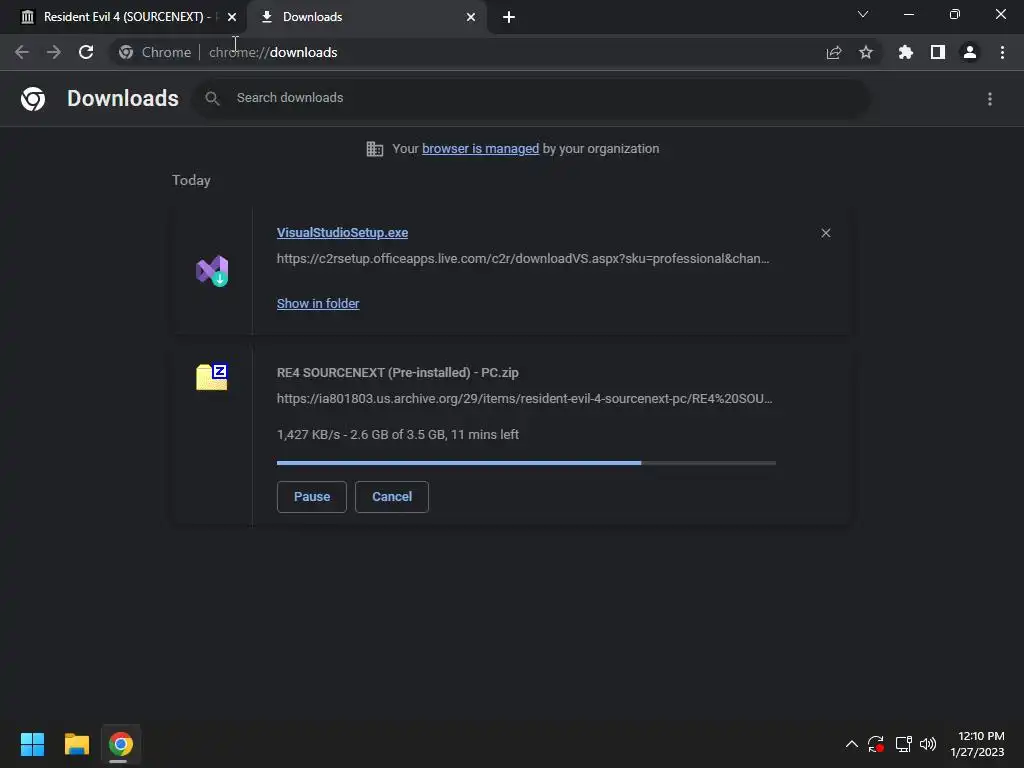Open the Windows Start menu
Viewport: 1024px width, 768px height.
(x=33, y=744)
